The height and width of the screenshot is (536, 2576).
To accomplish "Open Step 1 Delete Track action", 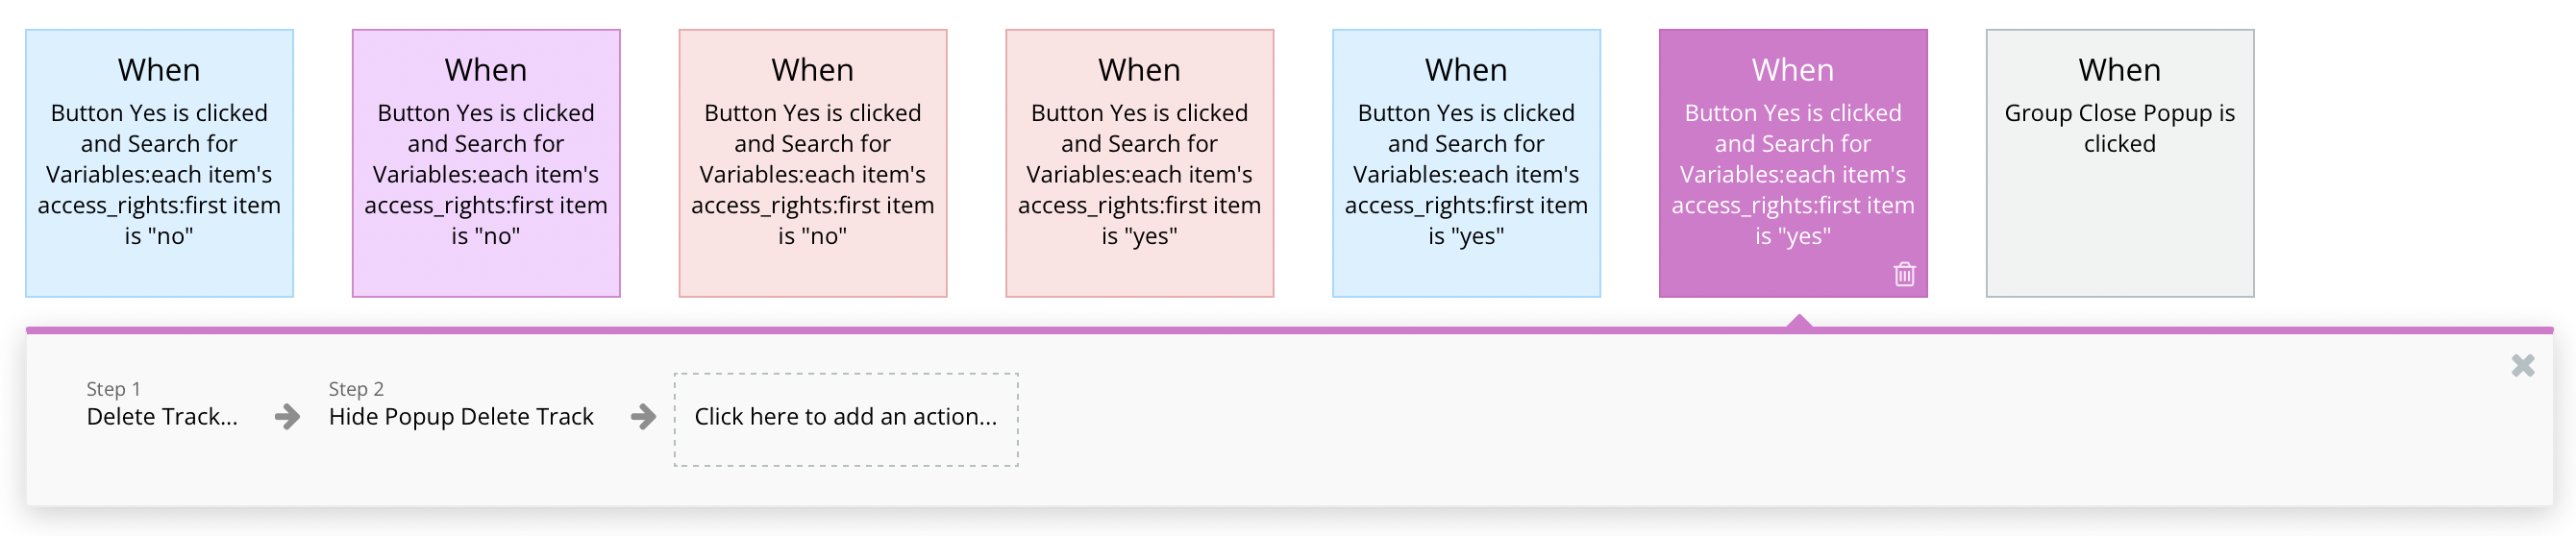I will point(162,417).
